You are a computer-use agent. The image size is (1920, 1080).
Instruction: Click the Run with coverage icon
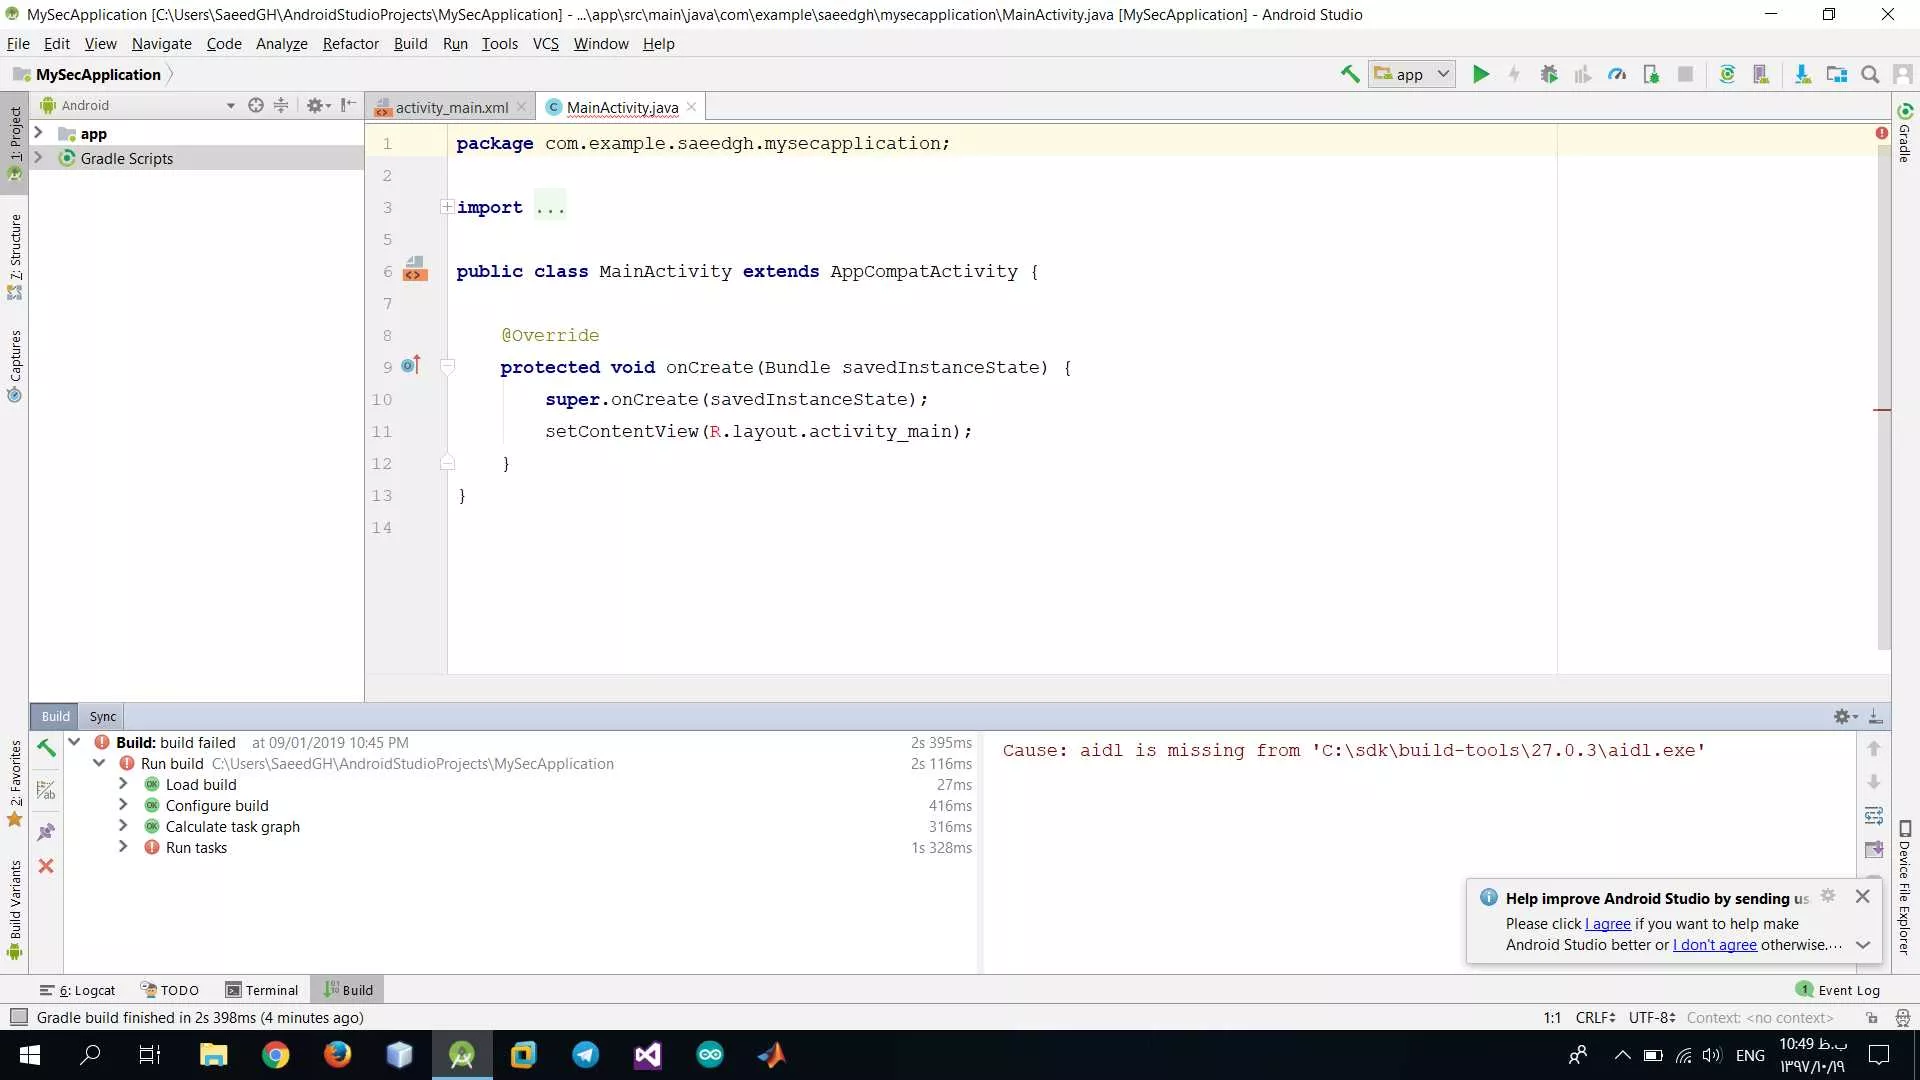tap(1583, 74)
